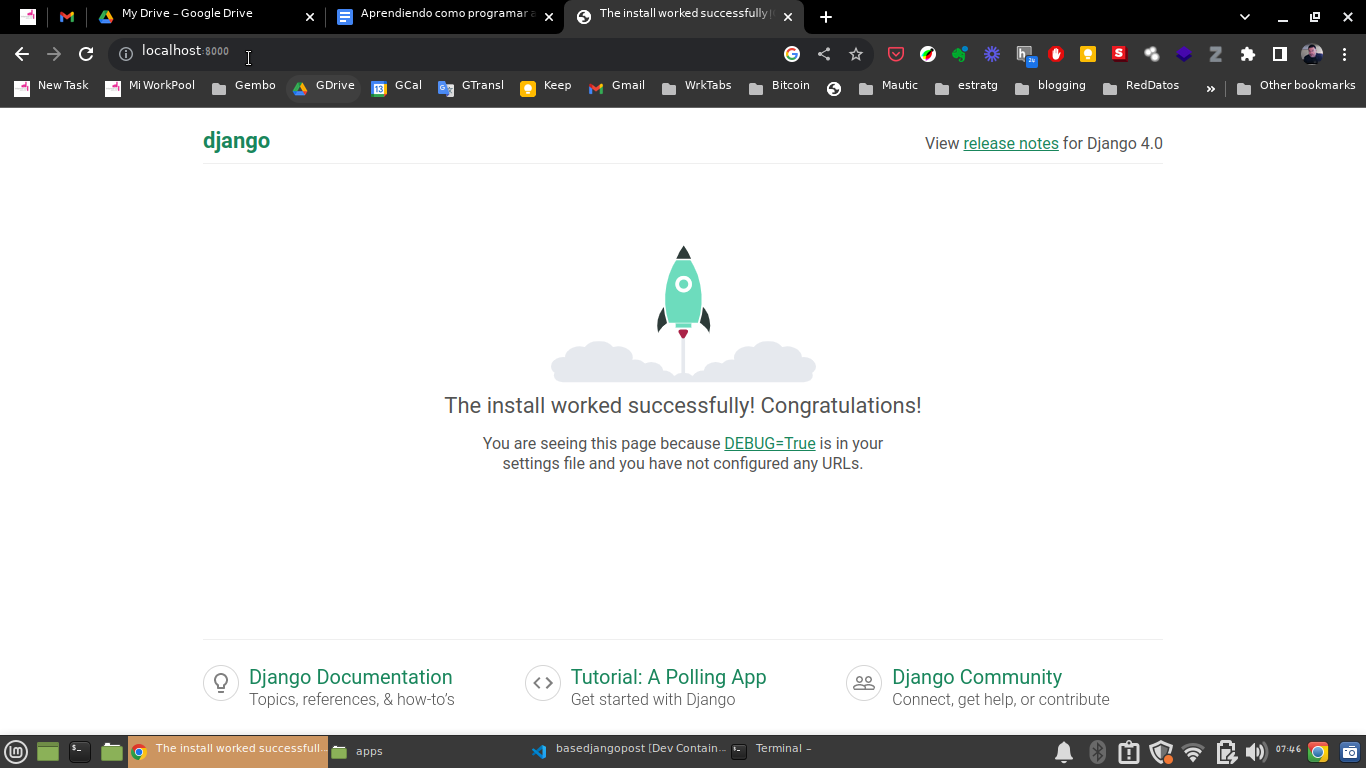Click the red stop-hand AdBlock extension

(x=1056, y=54)
